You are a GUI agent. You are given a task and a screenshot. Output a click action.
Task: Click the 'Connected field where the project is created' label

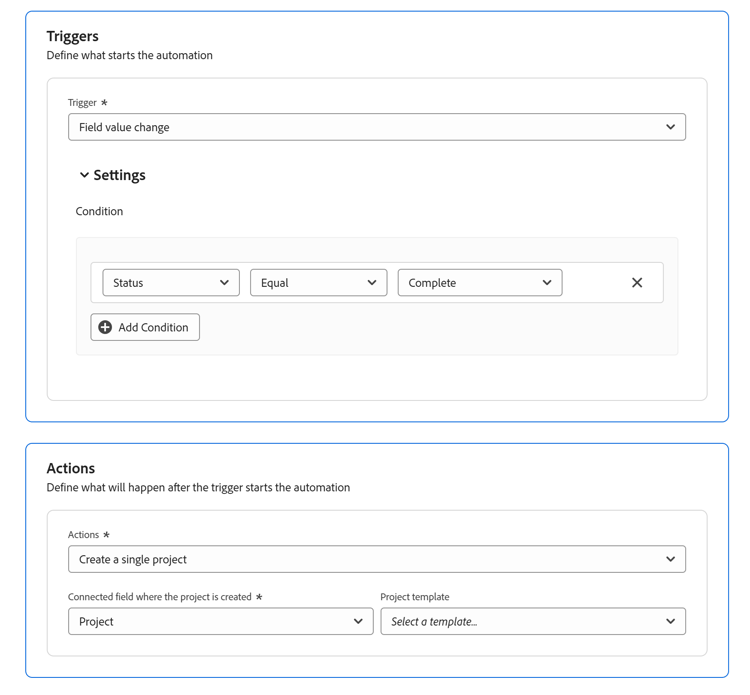click(x=159, y=597)
